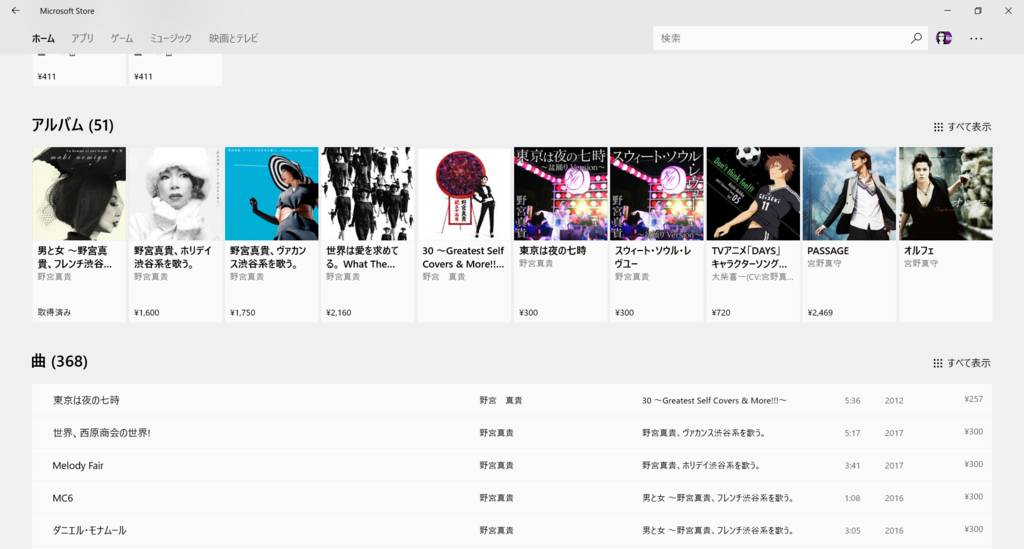Click the 曲 (368) heading
Viewport: 1024px width, 549px height.
pos(59,361)
